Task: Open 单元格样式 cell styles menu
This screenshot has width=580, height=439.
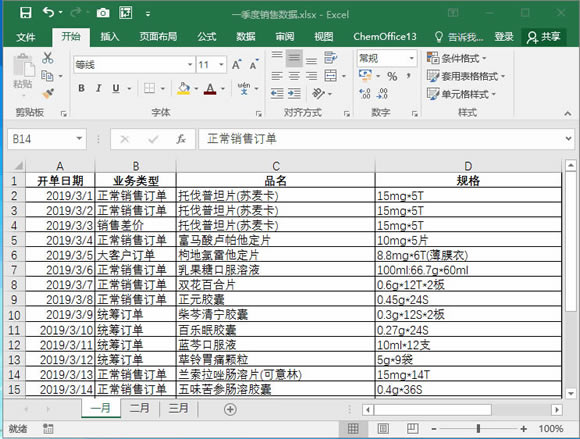Action: [x=461, y=94]
